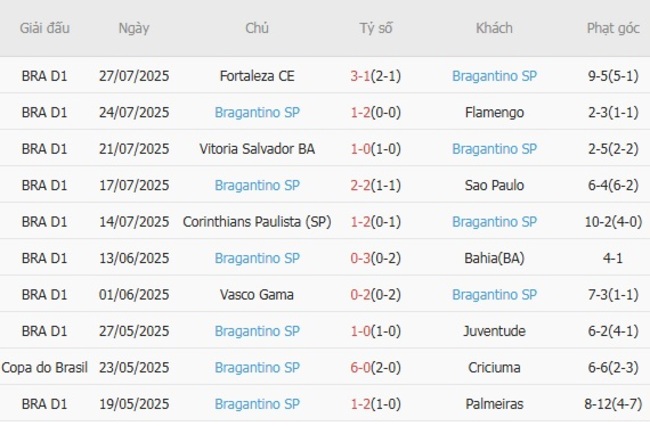Screen dimensions: 650x426
Task: Open the Sao Paulo team link
Action: tap(494, 185)
